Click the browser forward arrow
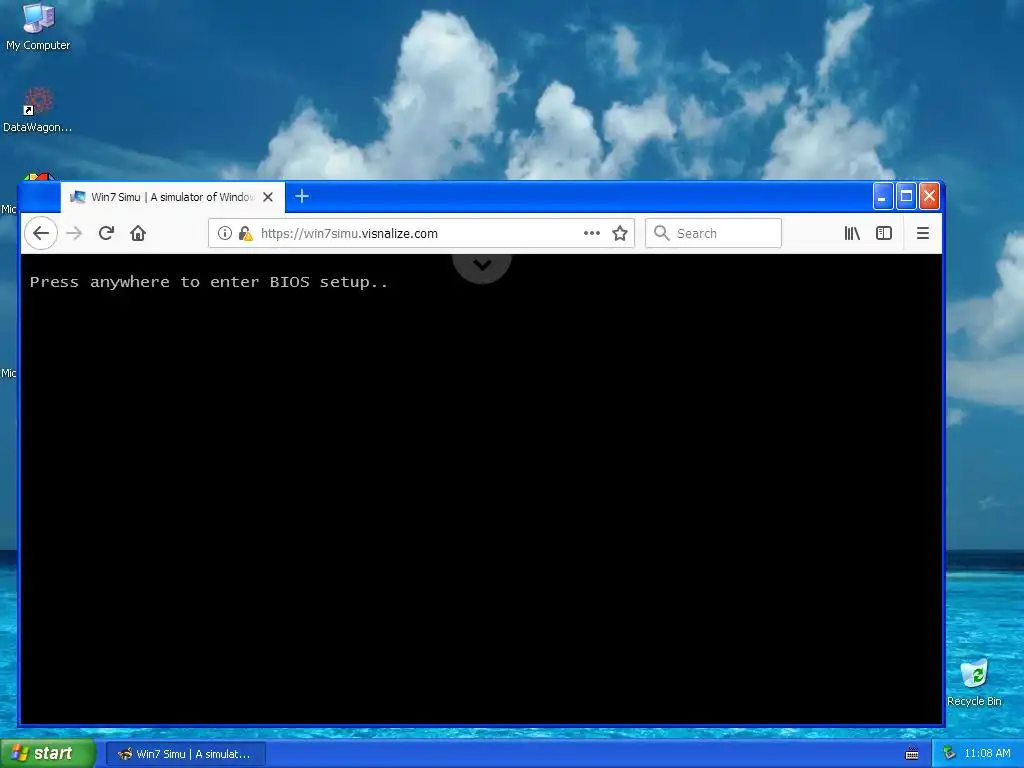The height and width of the screenshot is (768, 1024). 74,233
